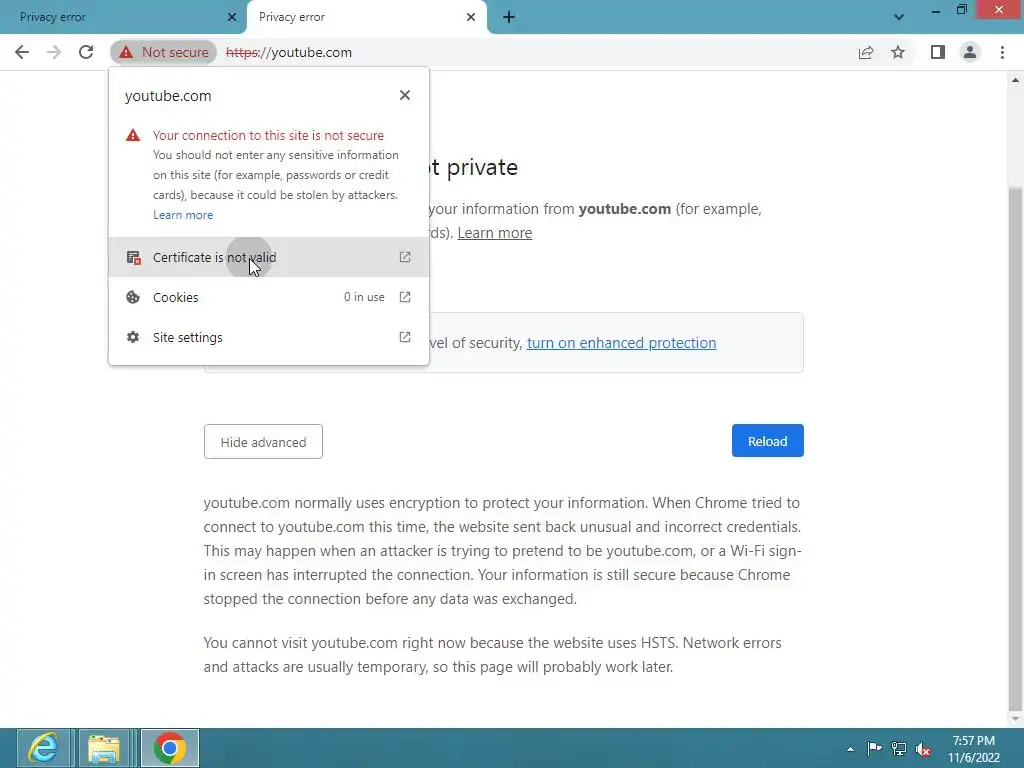This screenshot has height=768, width=1024.
Task: Click the forward navigation arrow
Action: pos(54,52)
